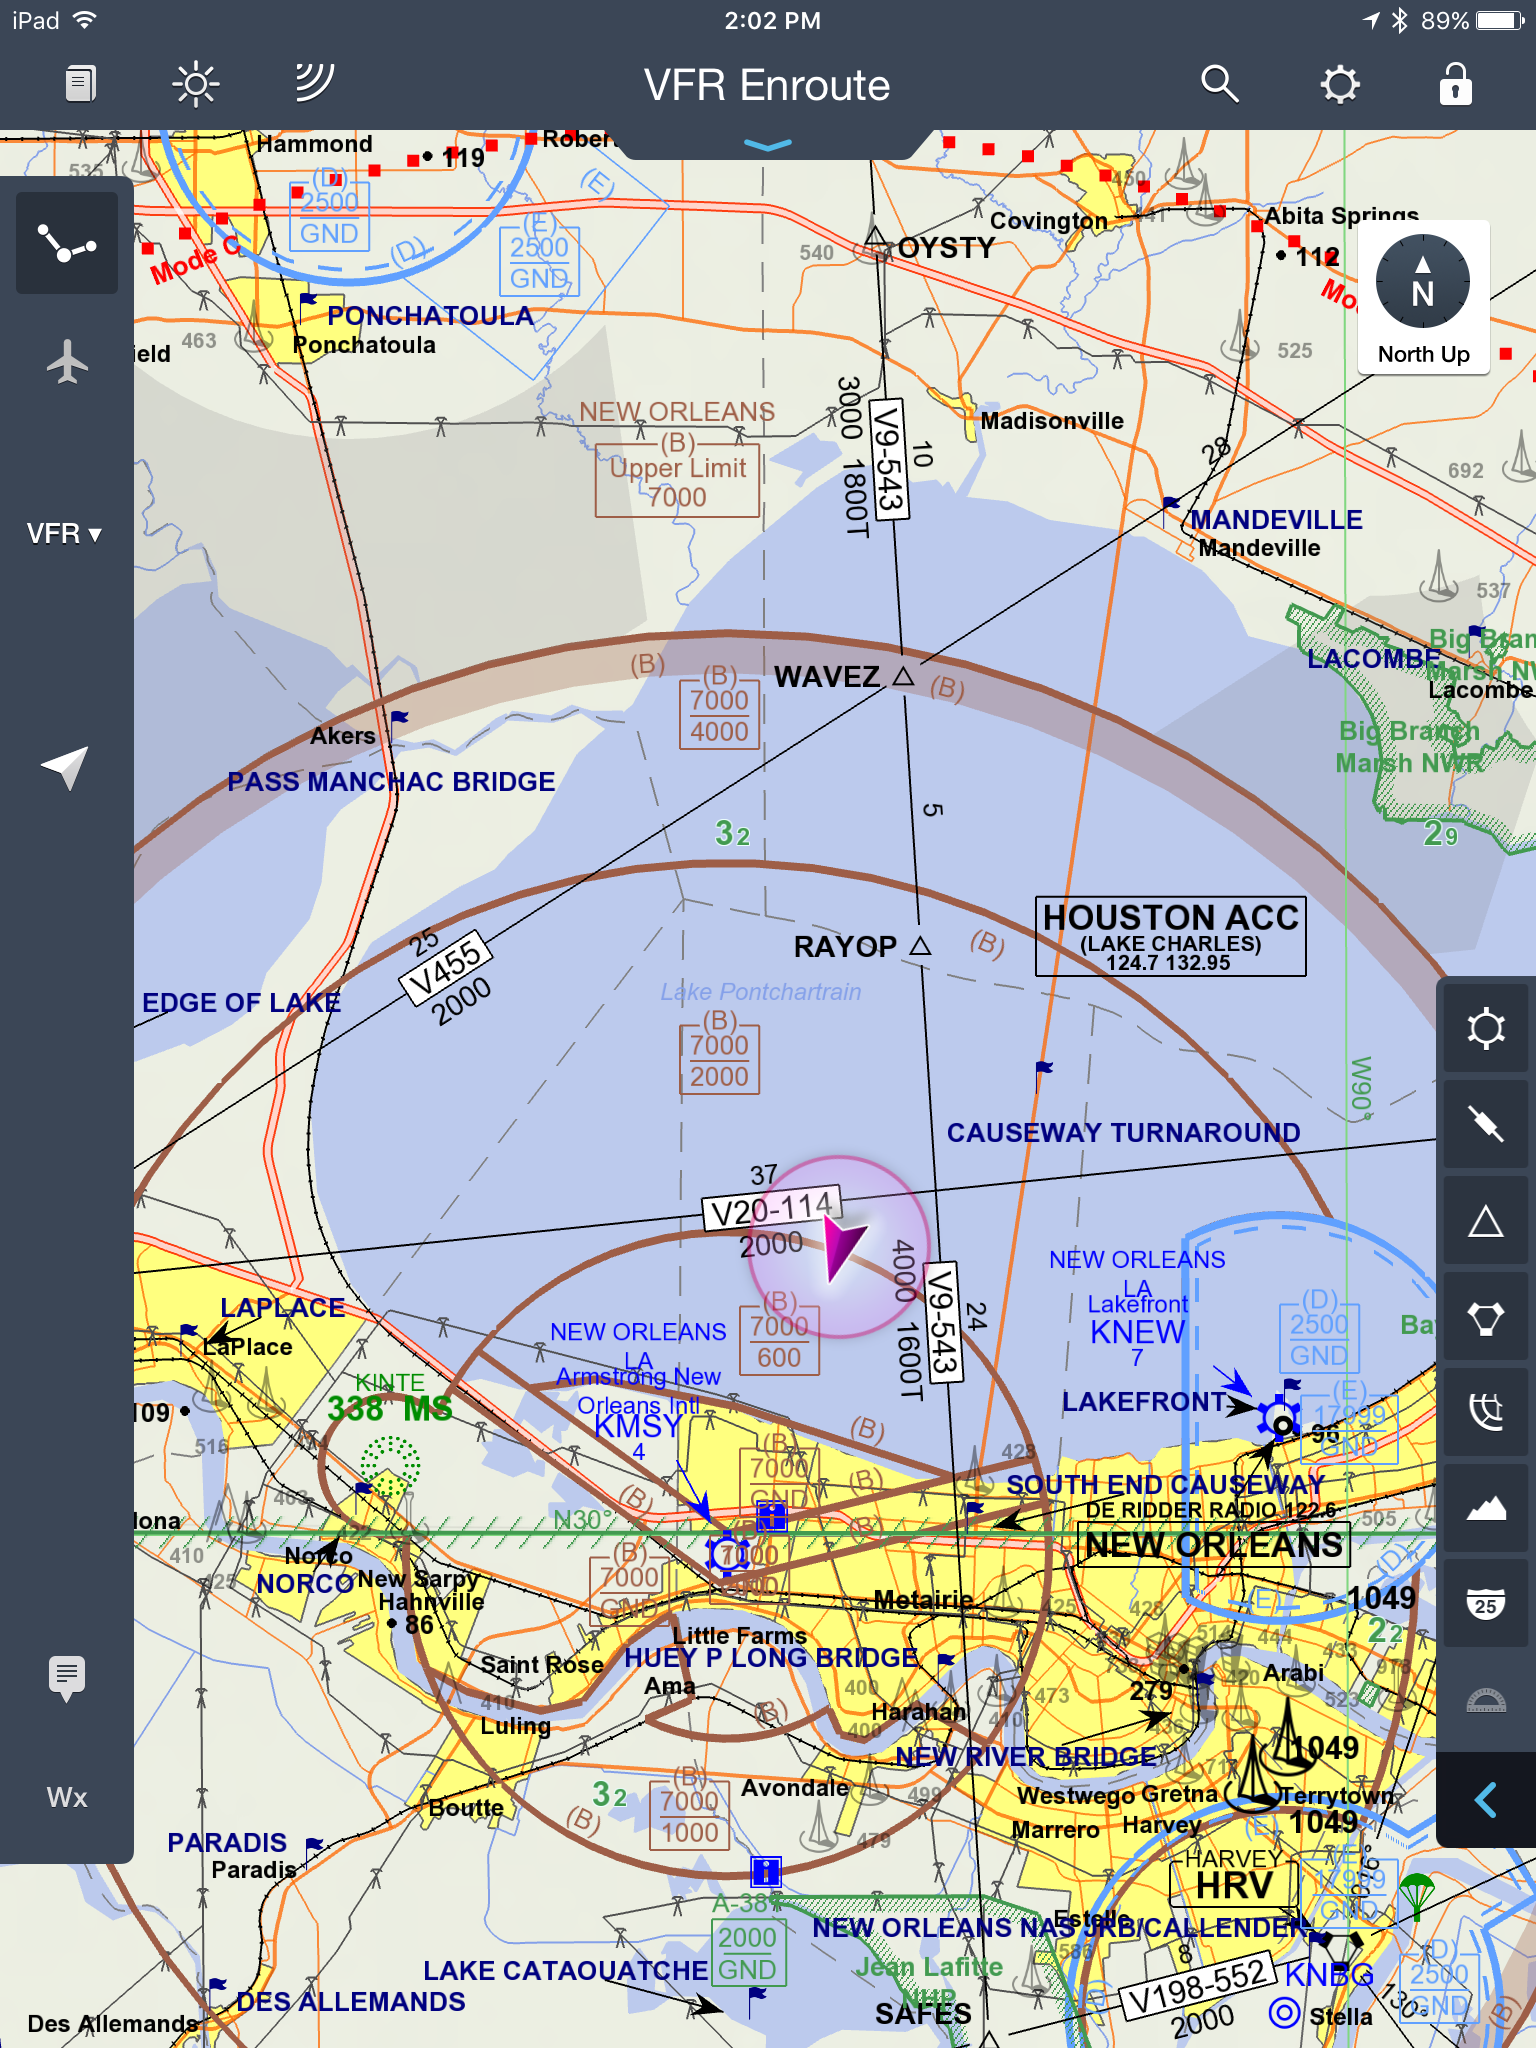This screenshot has height=2048, width=1536.
Task: Tap the KMSY airport label
Action: 637,1426
